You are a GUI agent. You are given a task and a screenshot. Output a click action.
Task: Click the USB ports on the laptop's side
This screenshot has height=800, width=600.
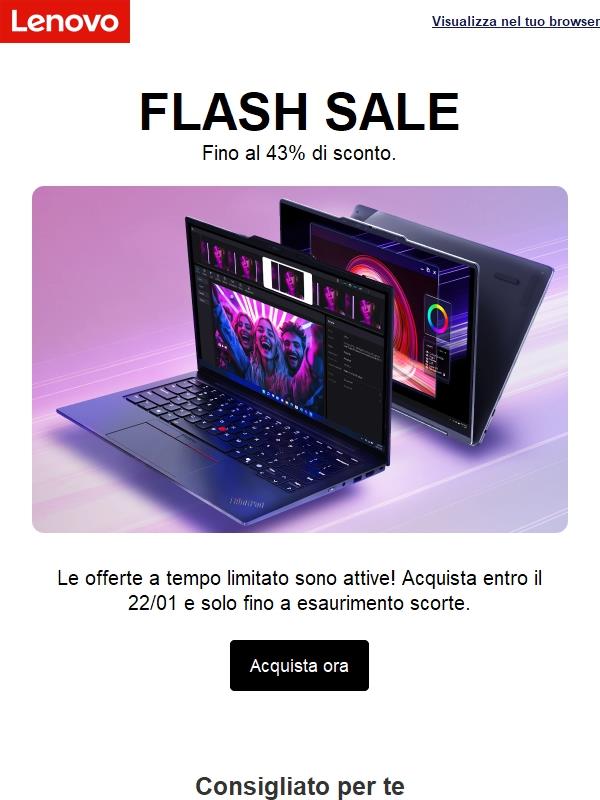[368, 474]
